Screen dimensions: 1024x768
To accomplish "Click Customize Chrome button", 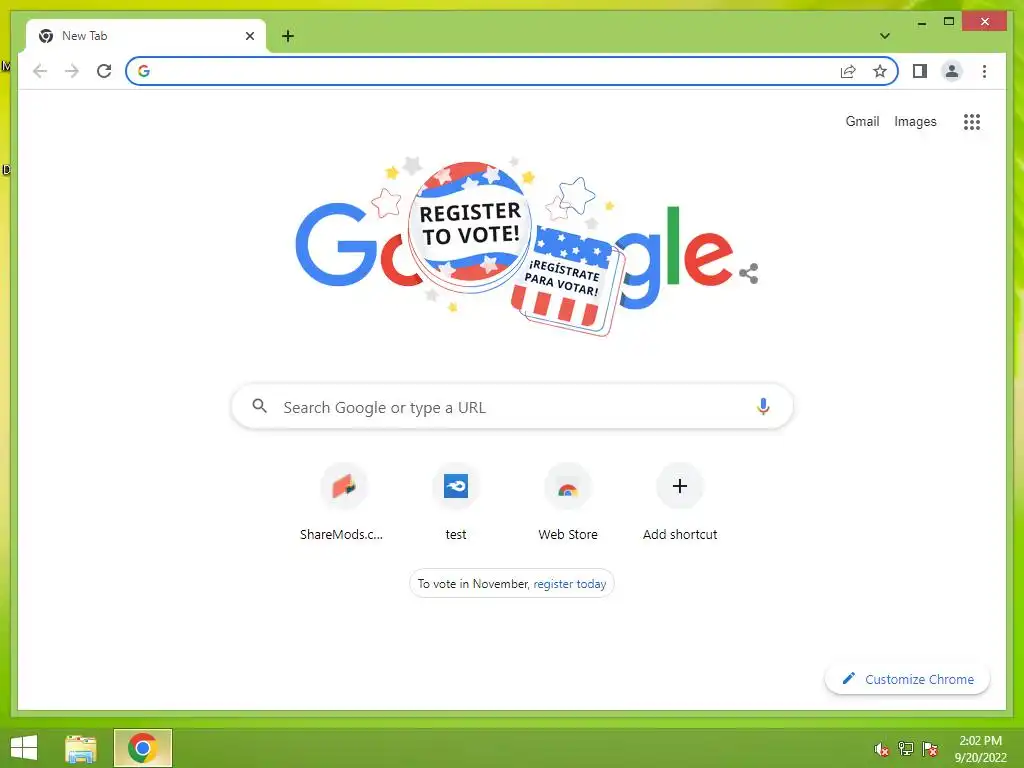I will 907,679.
